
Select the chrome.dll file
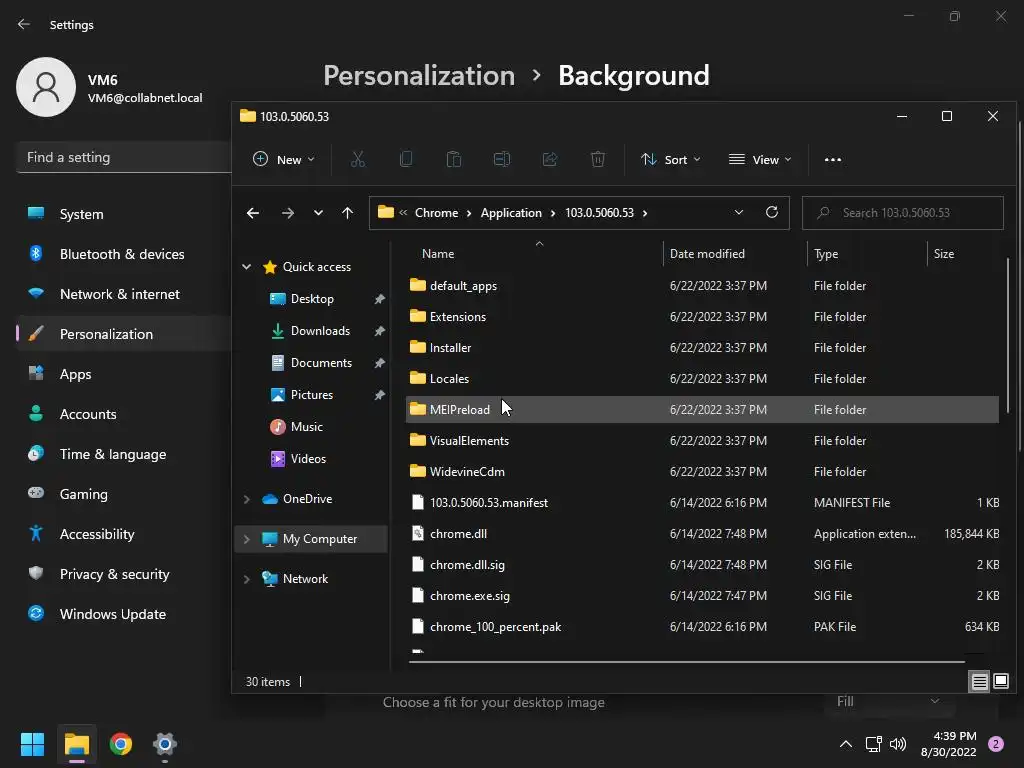coord(702,534)
